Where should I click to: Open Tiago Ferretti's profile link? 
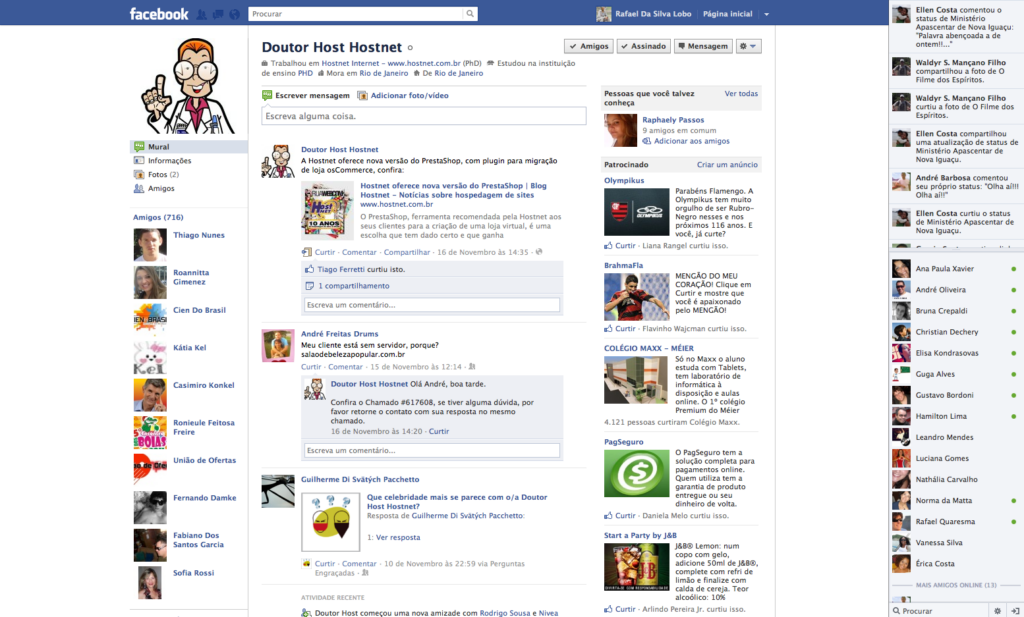(x=341, y=269)
